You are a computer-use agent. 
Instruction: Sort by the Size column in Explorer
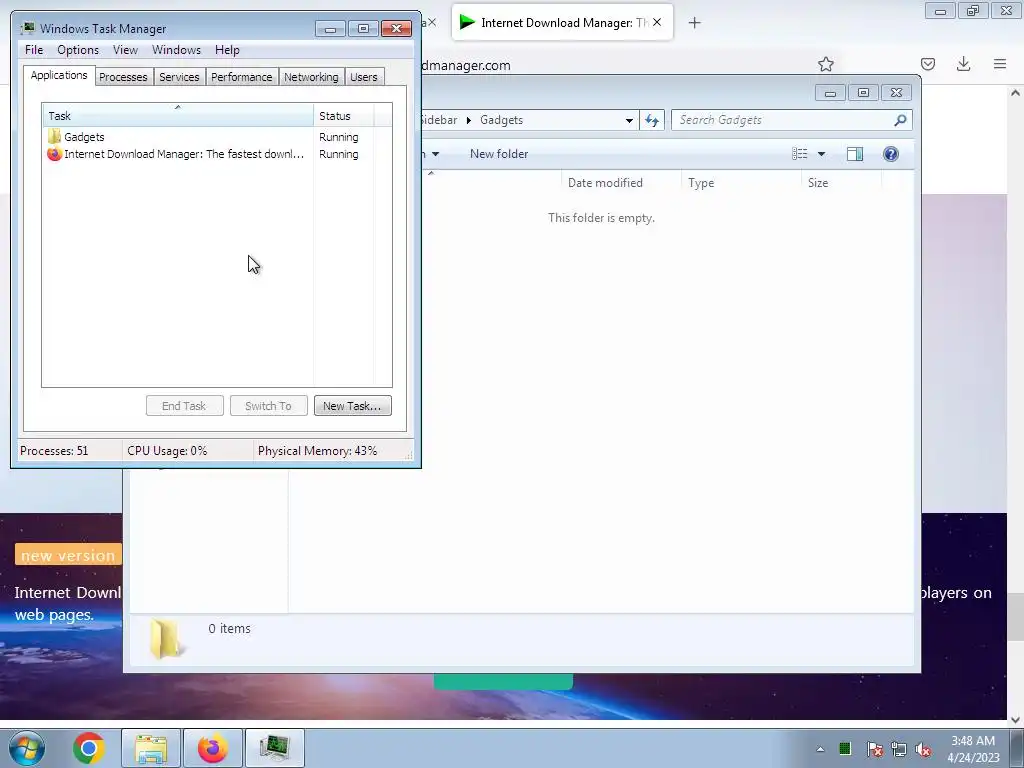tap(842, 183)
